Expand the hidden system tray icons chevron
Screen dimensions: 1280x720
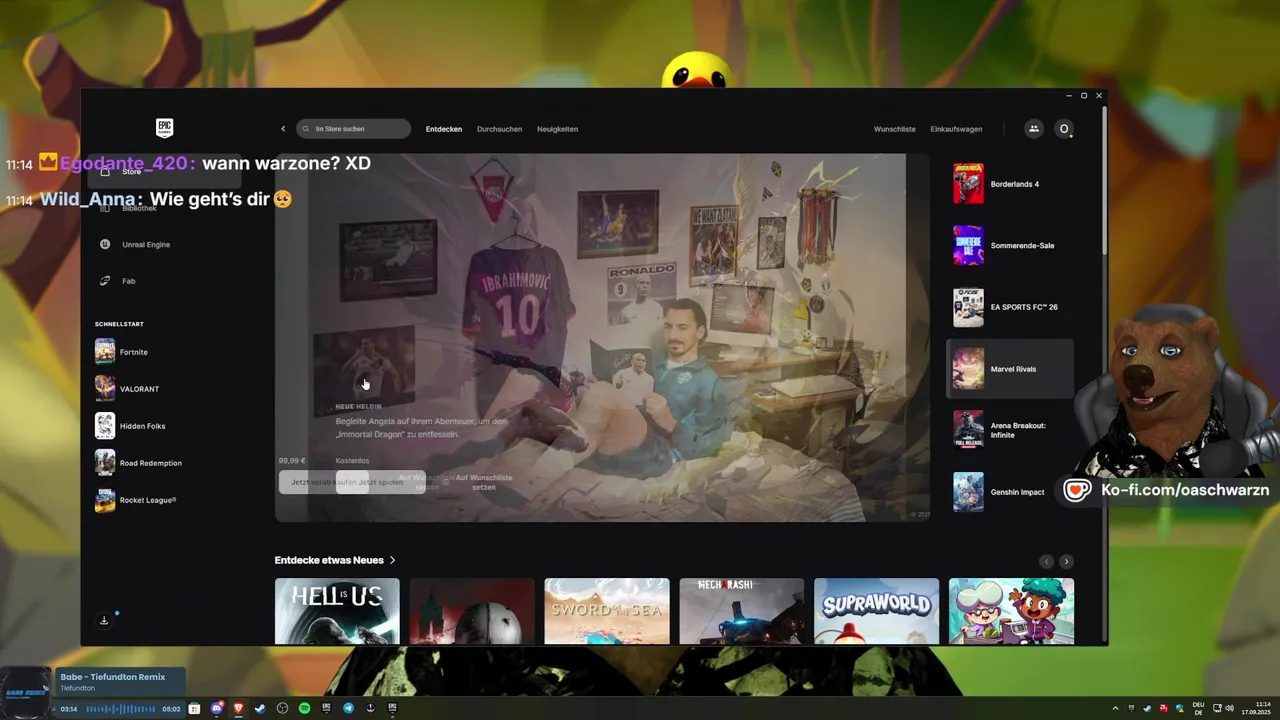[1116, 709]
